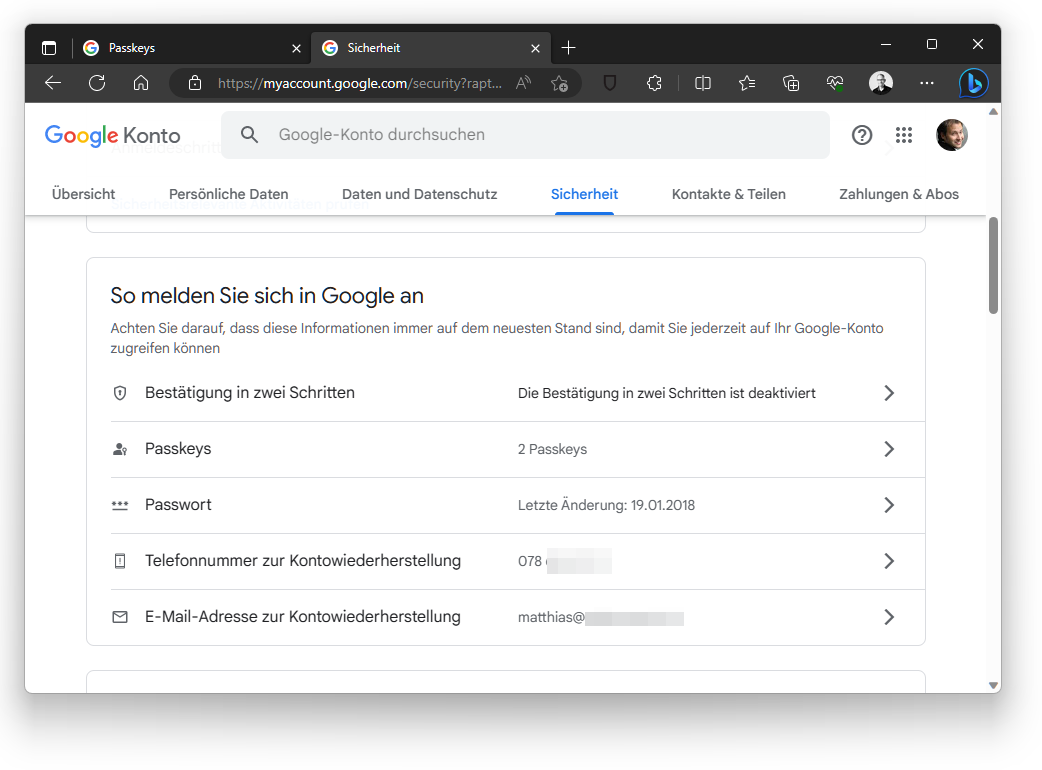Close the Sicherheit browser tab
Image resolution: width=1042 pixels, height=770 pixels.
click(536, 48)
